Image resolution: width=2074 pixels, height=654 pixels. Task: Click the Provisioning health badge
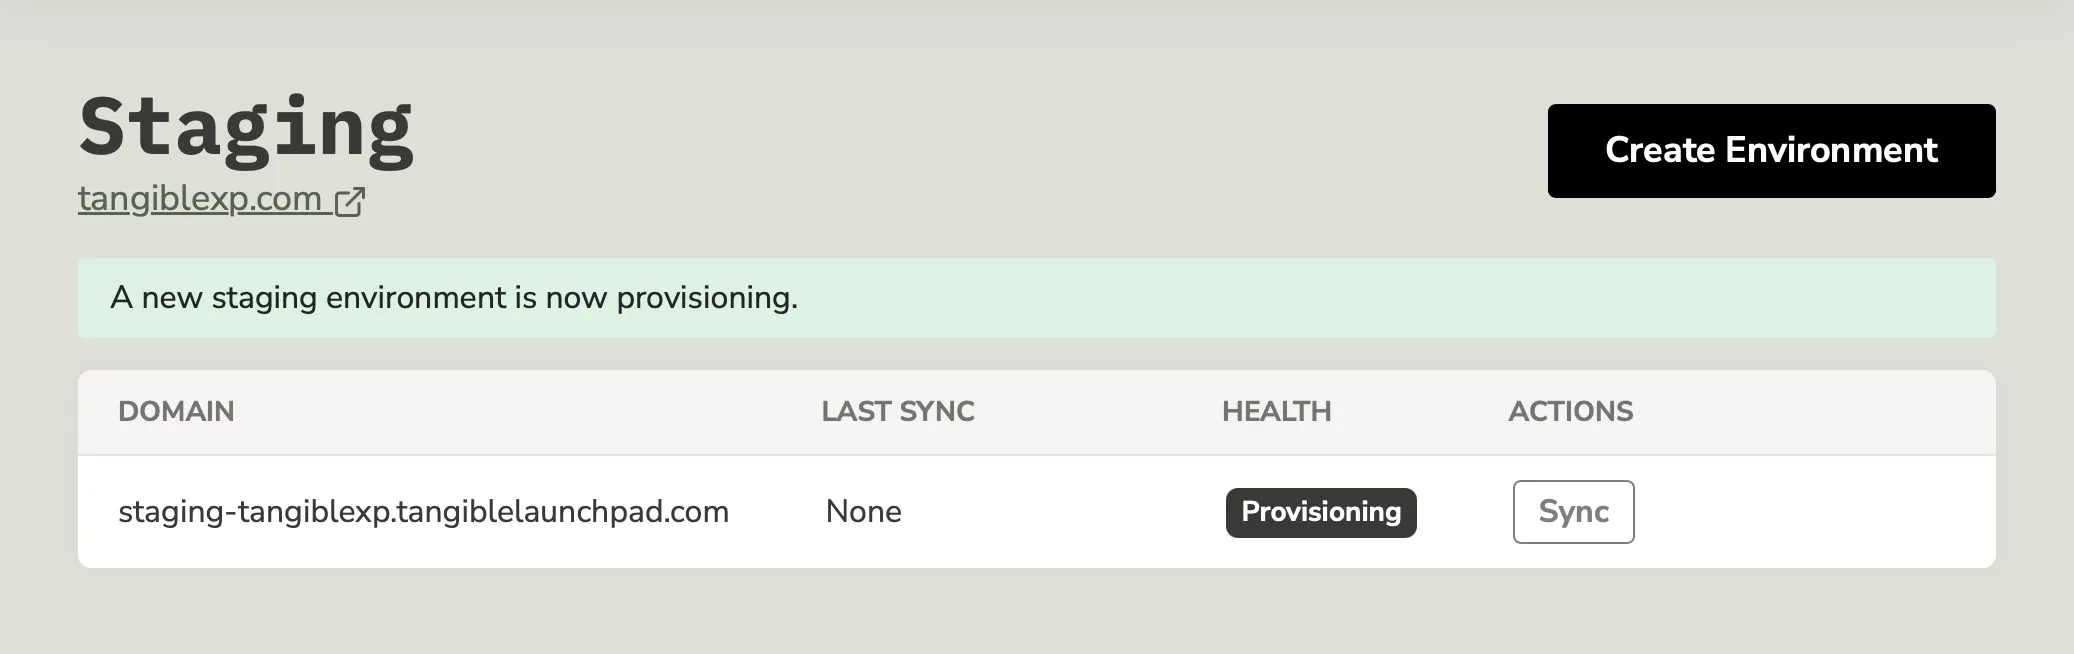(x=1320, y=512)
